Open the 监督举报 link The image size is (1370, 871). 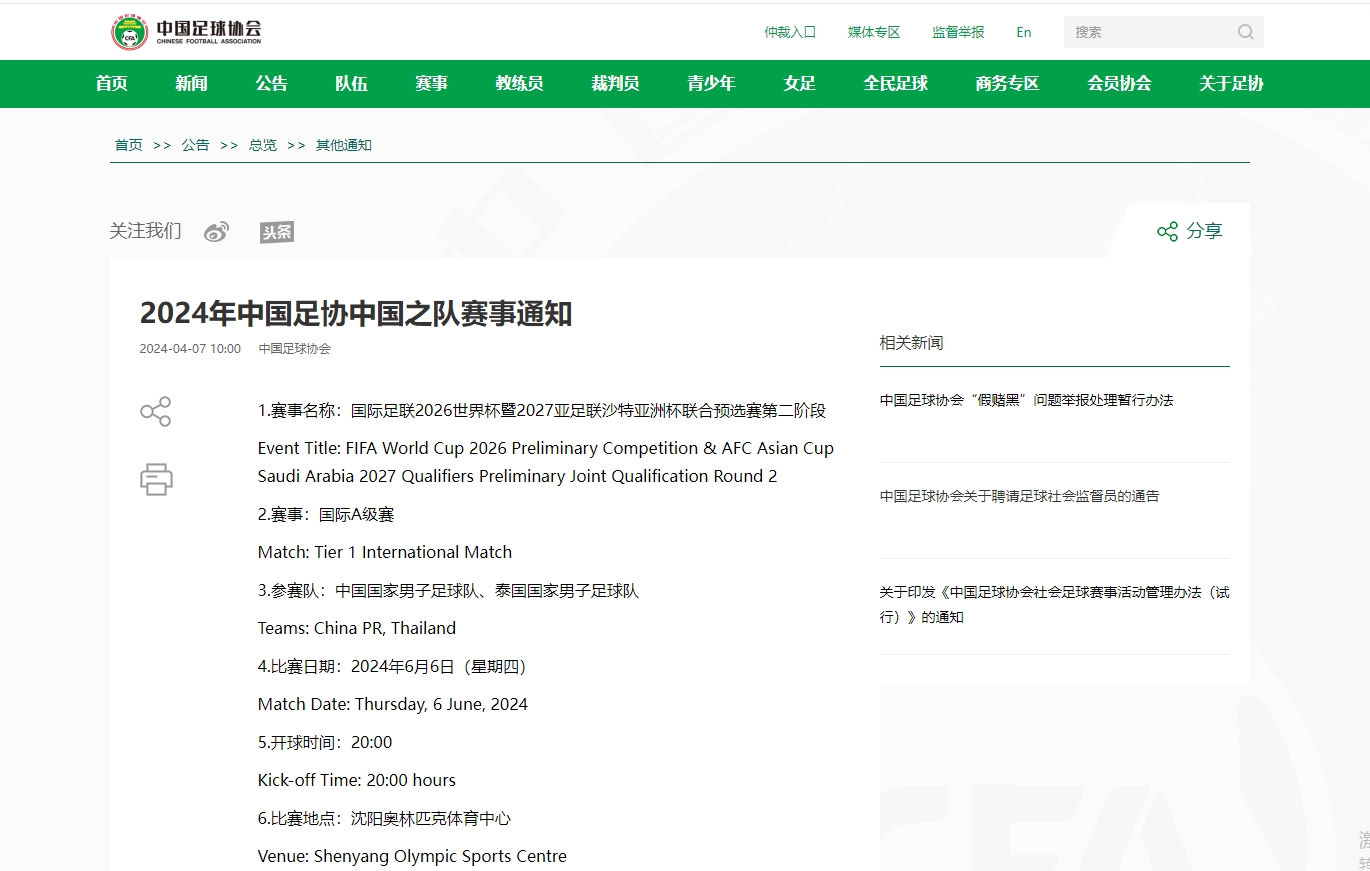tap(958, 32)
